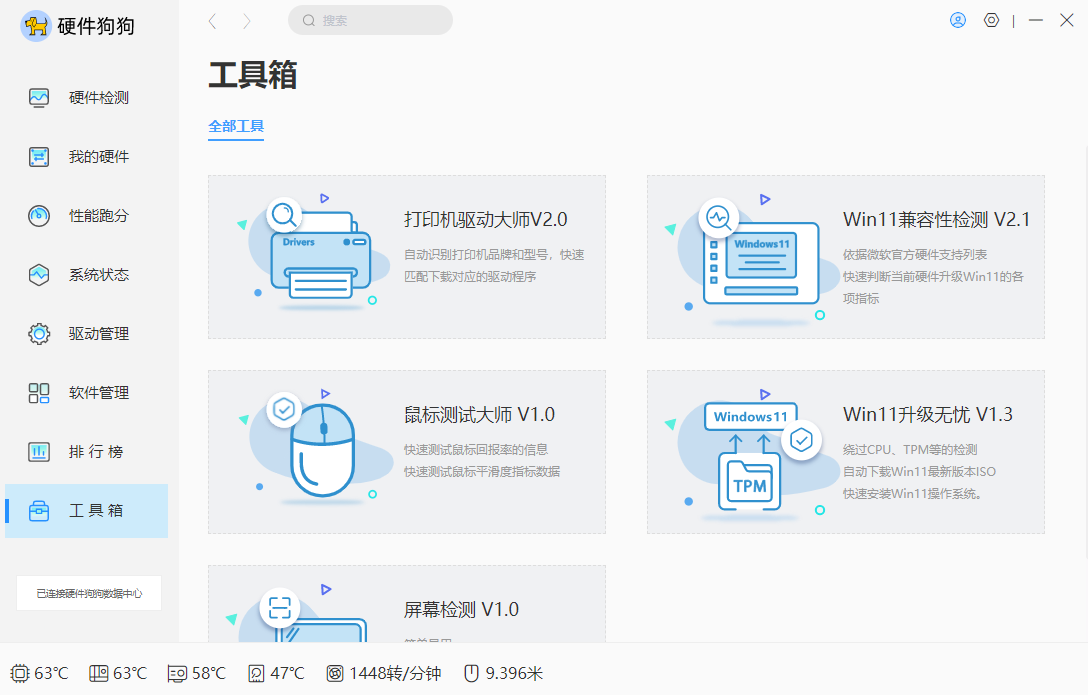Click the 63°C CPU temperature value
1088x695 pixels.
click(x=51, y=673)
